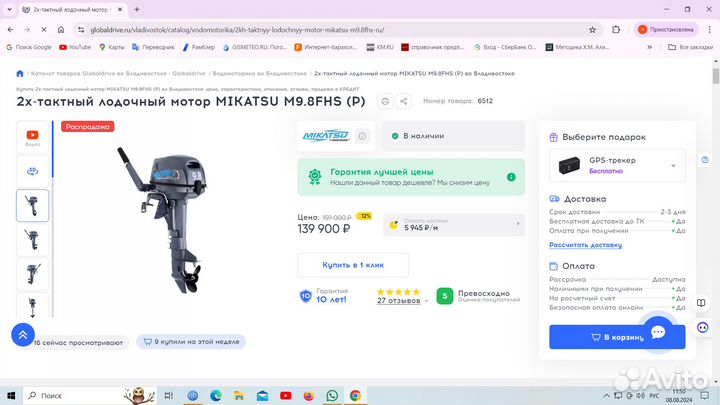Open the browser extensions puzzle icon
Viewport: 720px width, 405px height.
click(616, 30)
